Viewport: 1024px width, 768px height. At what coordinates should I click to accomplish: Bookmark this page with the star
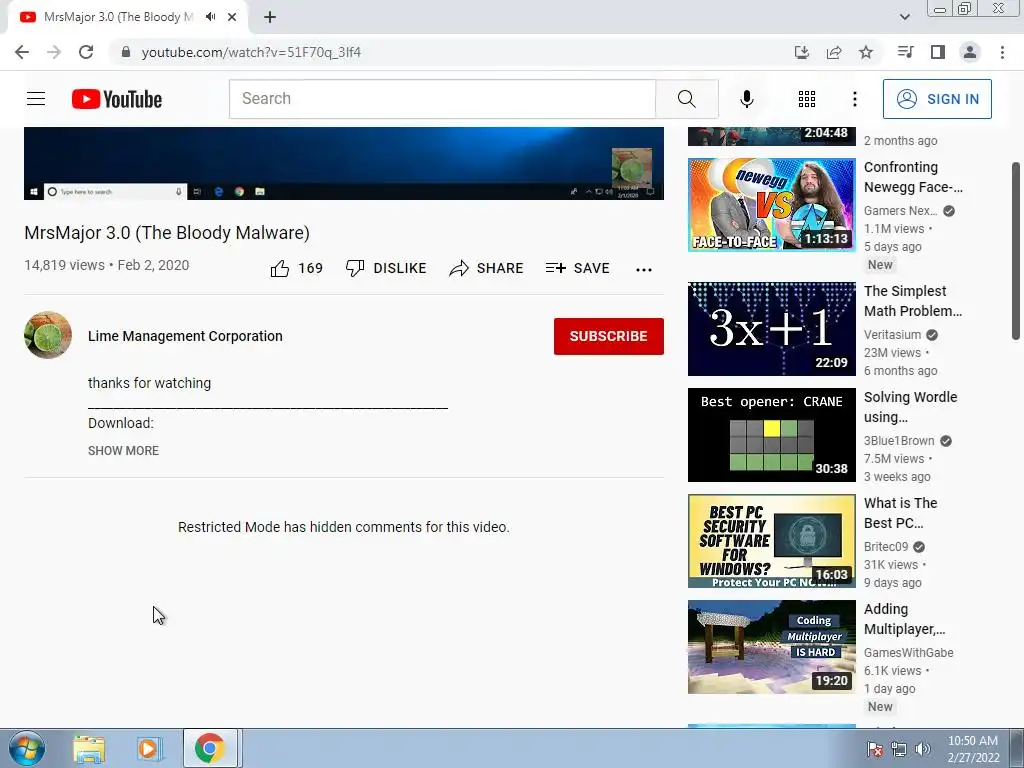[866, 52]
